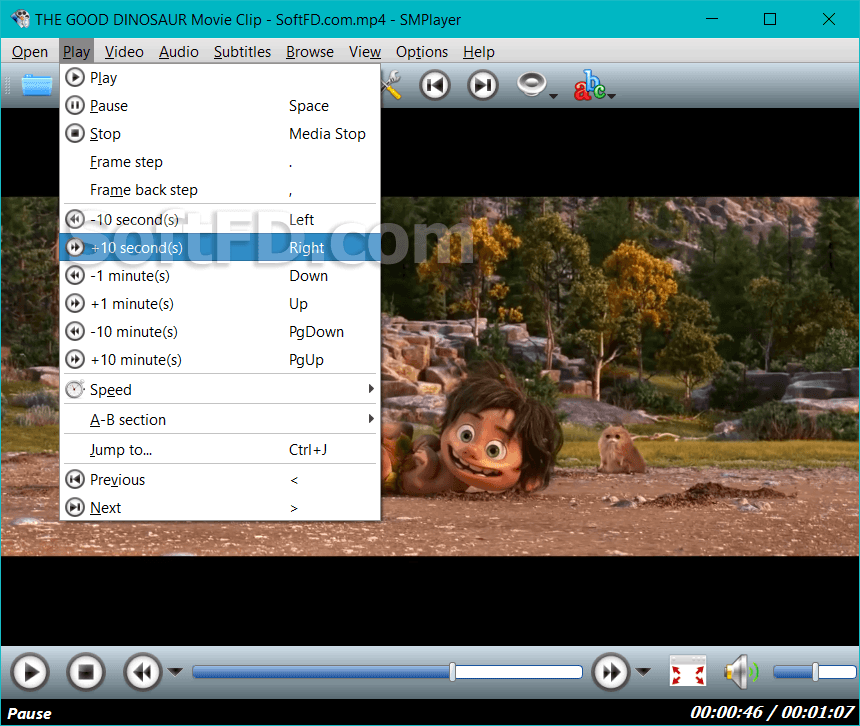The image size is (860, 726).
Task: Mute audio with the volume speaker icon
Action: pyautogui.click(x=741, y=672)
